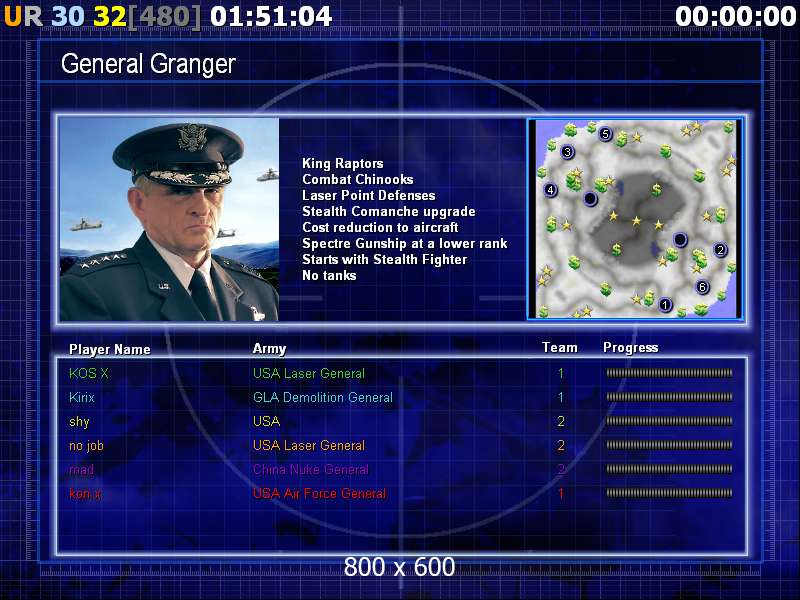The height and width of the screenshot is (600, 800).
Task: Select start position marker 6 on minimap
Action: [702, 287]
